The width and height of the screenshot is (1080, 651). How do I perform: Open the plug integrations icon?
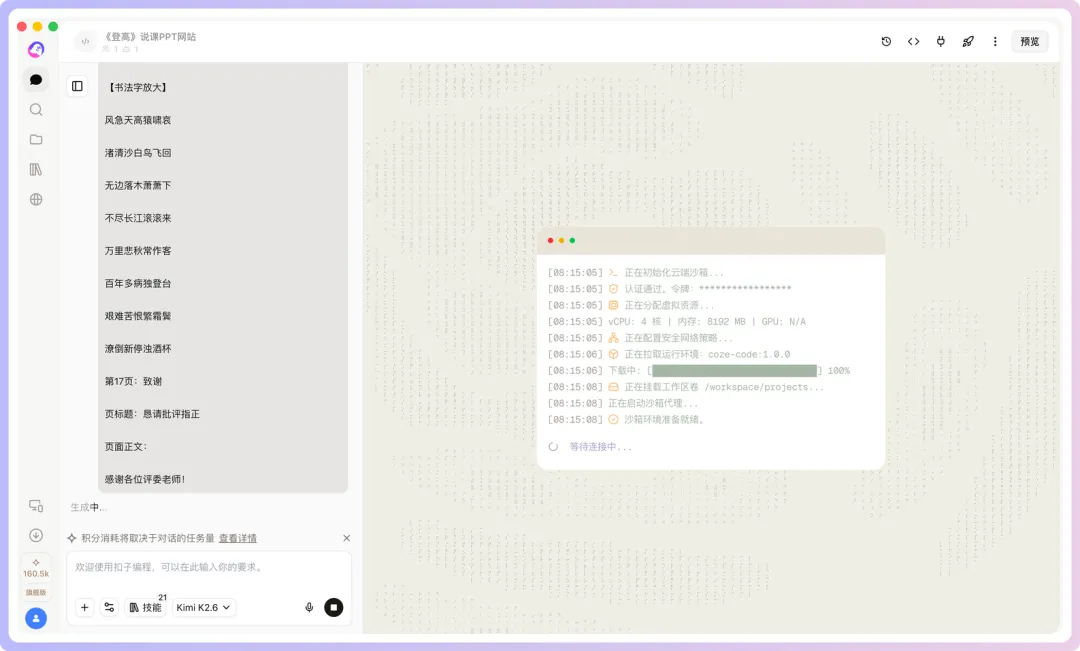[x=940, y=41]
